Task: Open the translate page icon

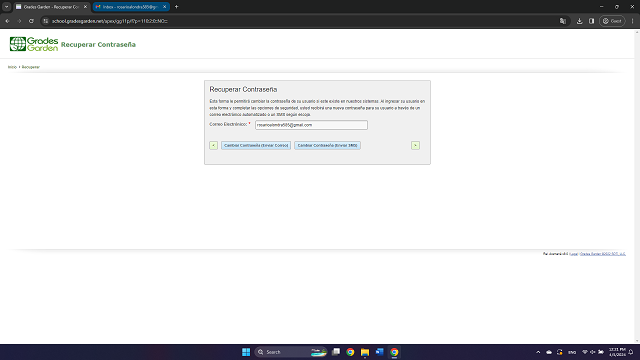Action: pyautogui.click(x=563, y=21)
